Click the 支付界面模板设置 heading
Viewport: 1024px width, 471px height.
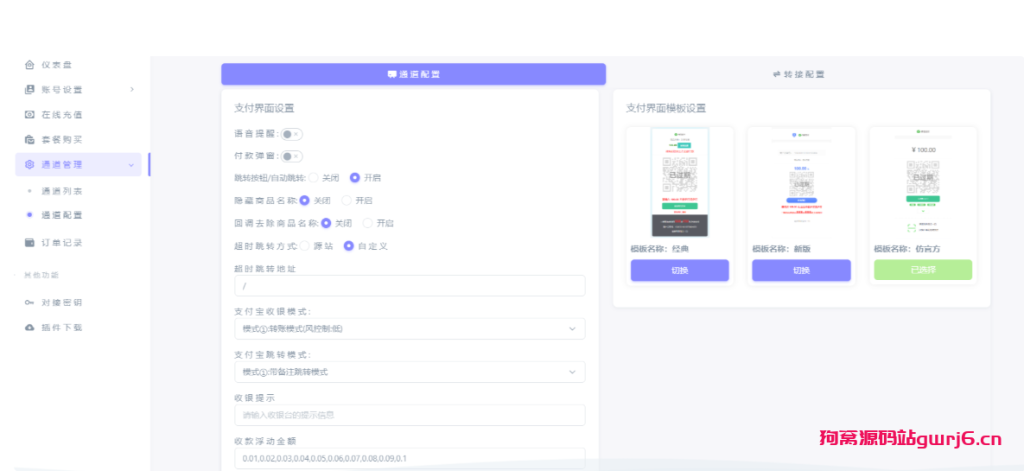point(665,108)
